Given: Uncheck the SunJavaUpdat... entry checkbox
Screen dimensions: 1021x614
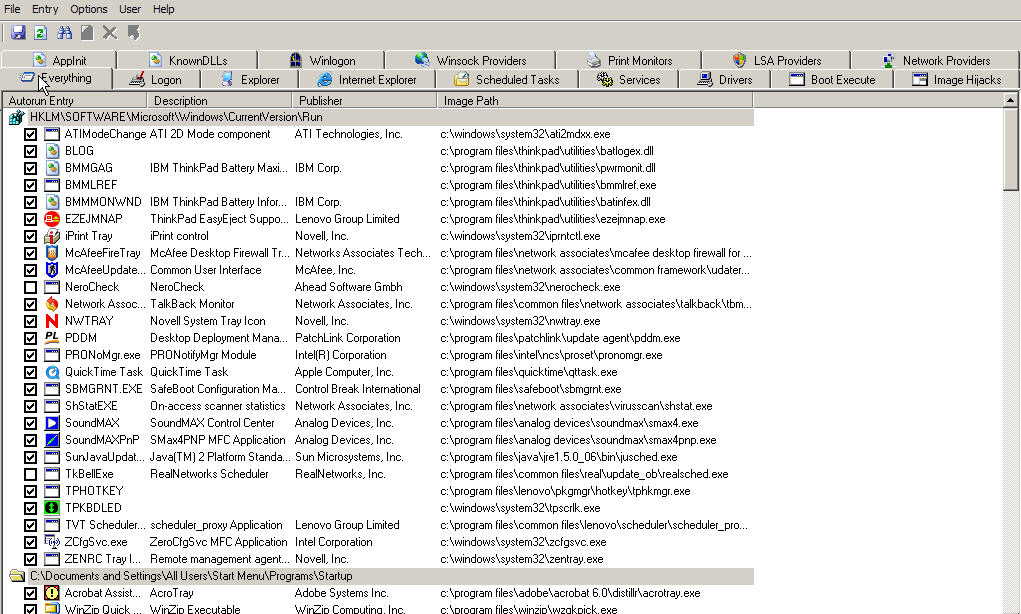Looking at the screenshot, I should pos(30,457).
